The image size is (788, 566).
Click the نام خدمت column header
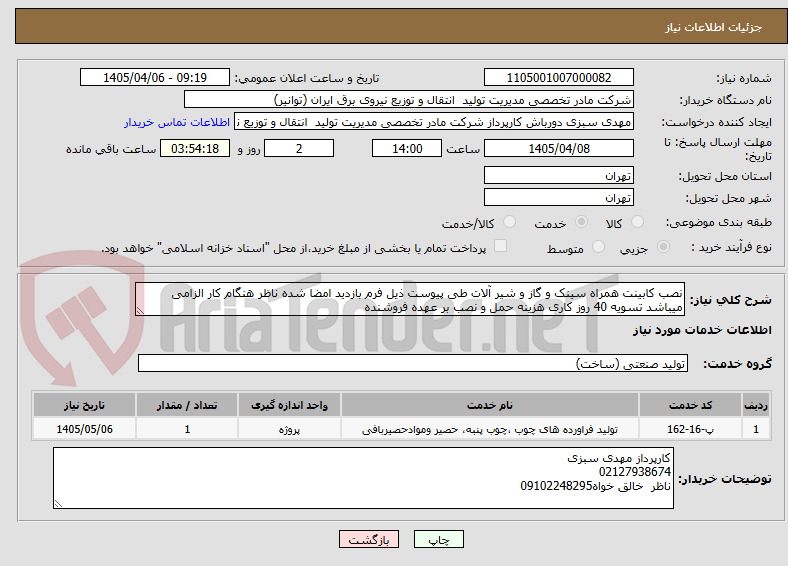pyautogui.click(x=489, y=405)
